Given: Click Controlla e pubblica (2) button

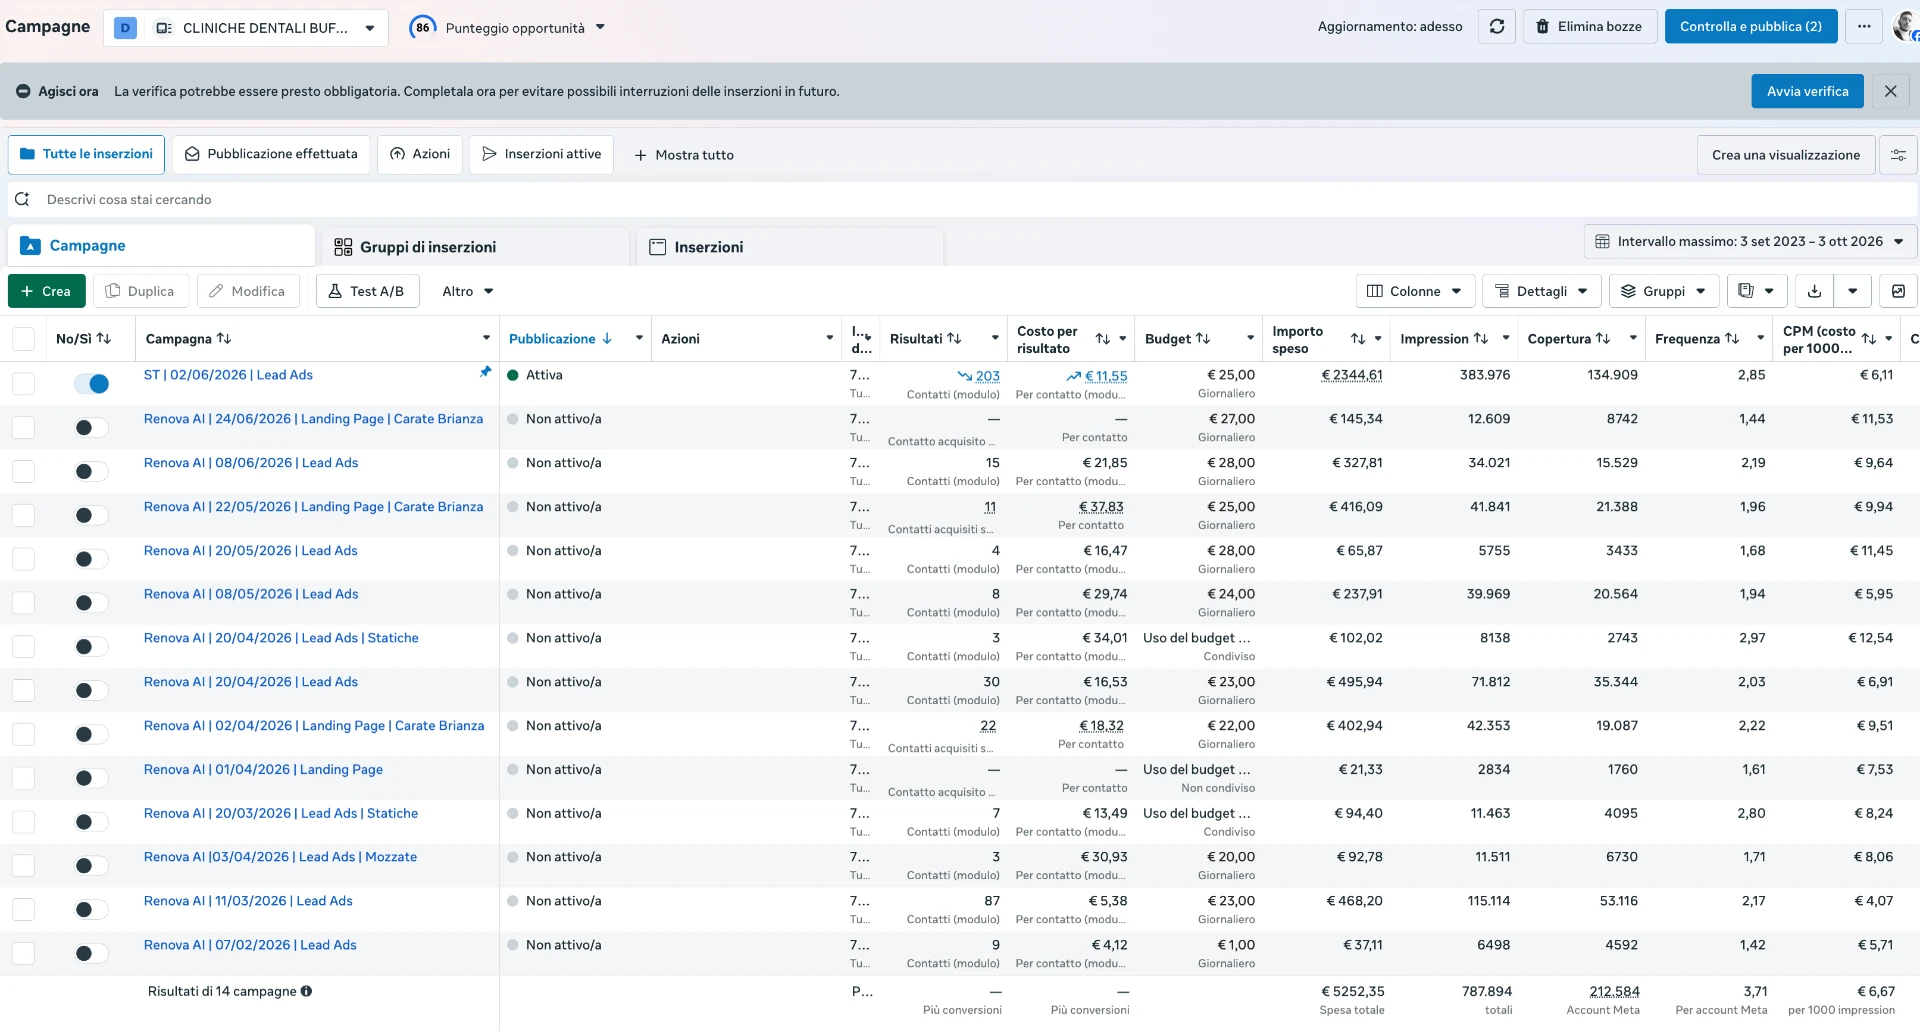Looking at the screenshot, I should [x=1751, y=27].
